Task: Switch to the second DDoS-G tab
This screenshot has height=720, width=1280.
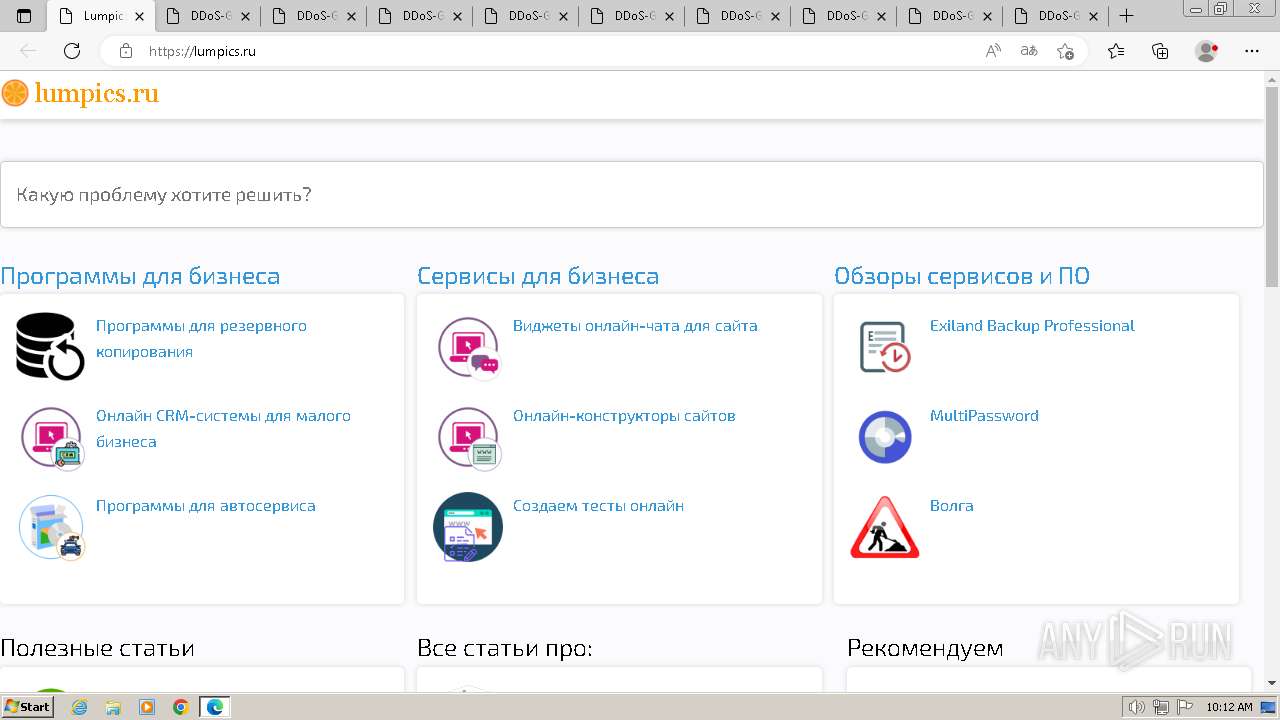Action: pos(312,16)
